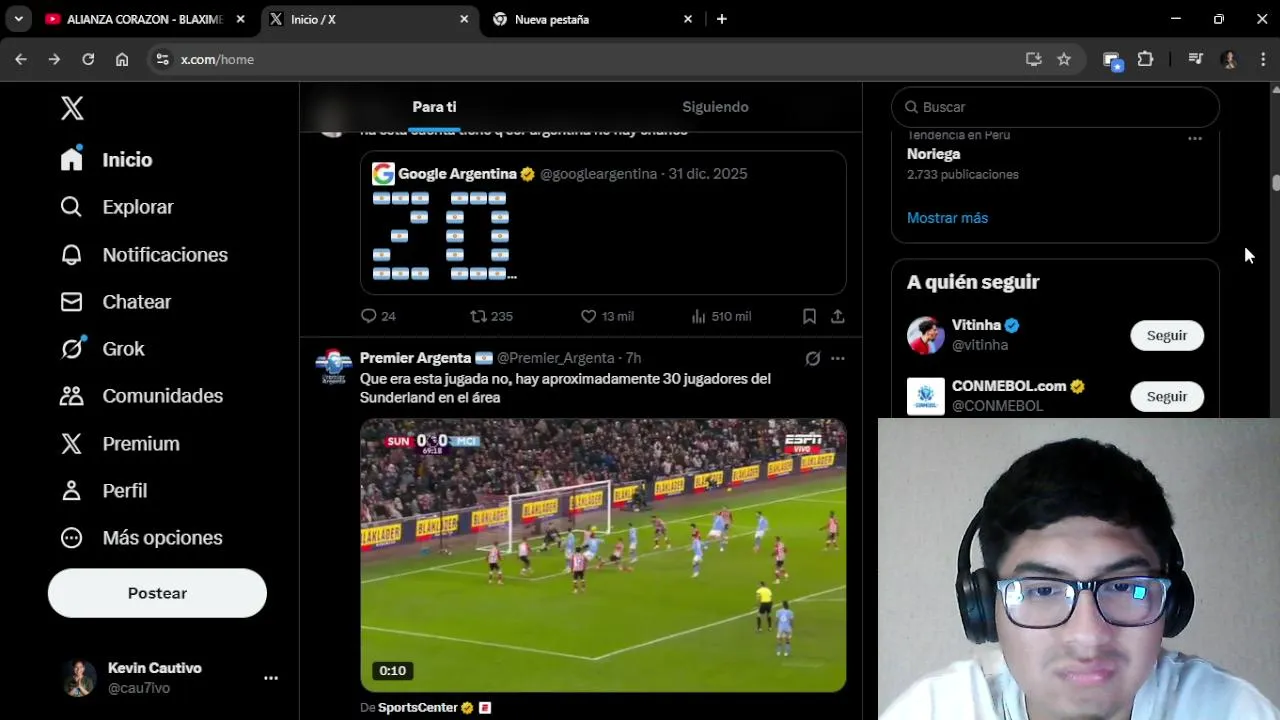Open account menu dots next to Kevin Cautivo
Image resolution: width=1280 pixels, height=720 pixels.
[x=271, y=678]
